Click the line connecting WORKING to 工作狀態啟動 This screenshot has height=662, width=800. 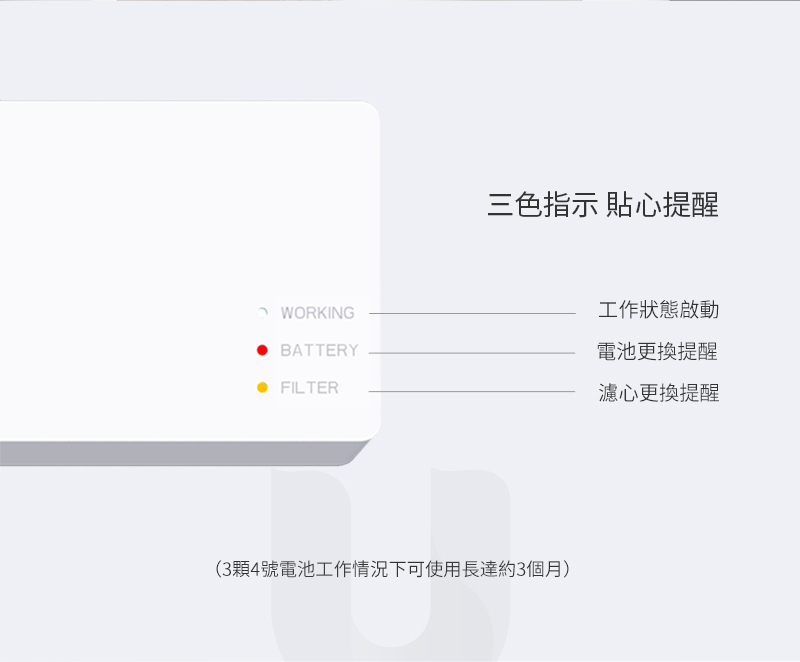click(x=472, y=313)
